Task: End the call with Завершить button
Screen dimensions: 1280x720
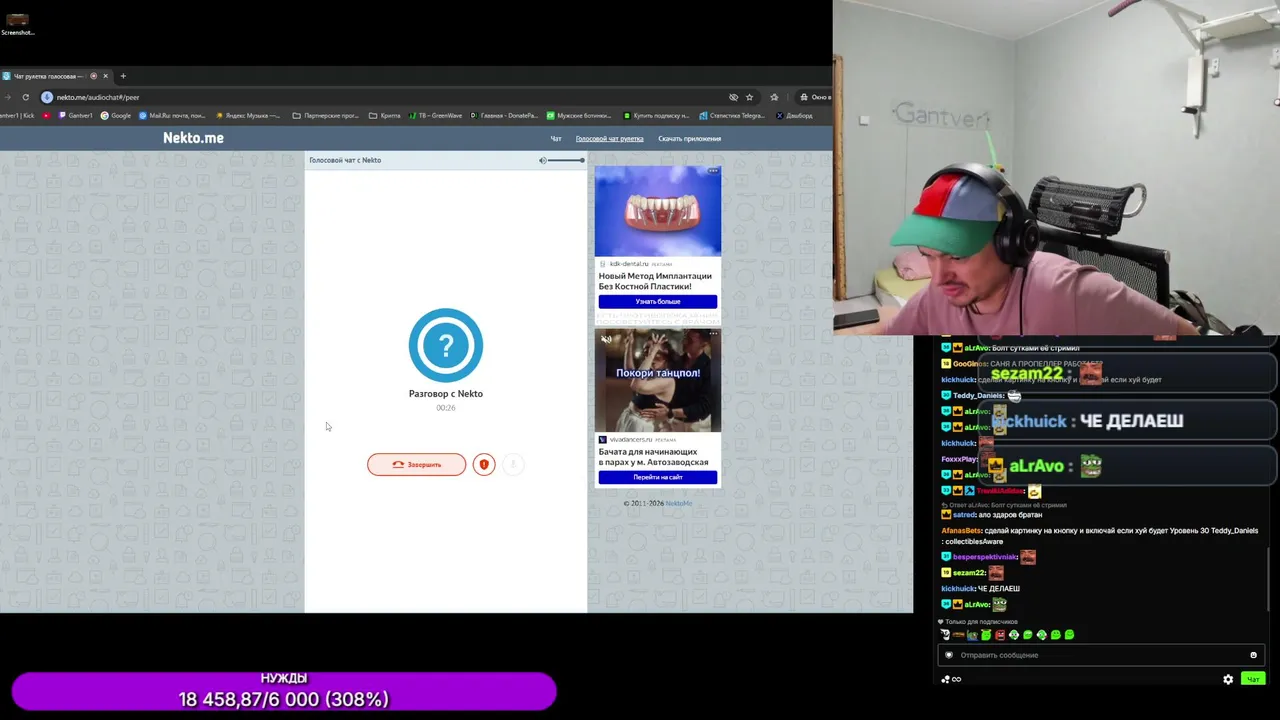Action: coord(416,464)
